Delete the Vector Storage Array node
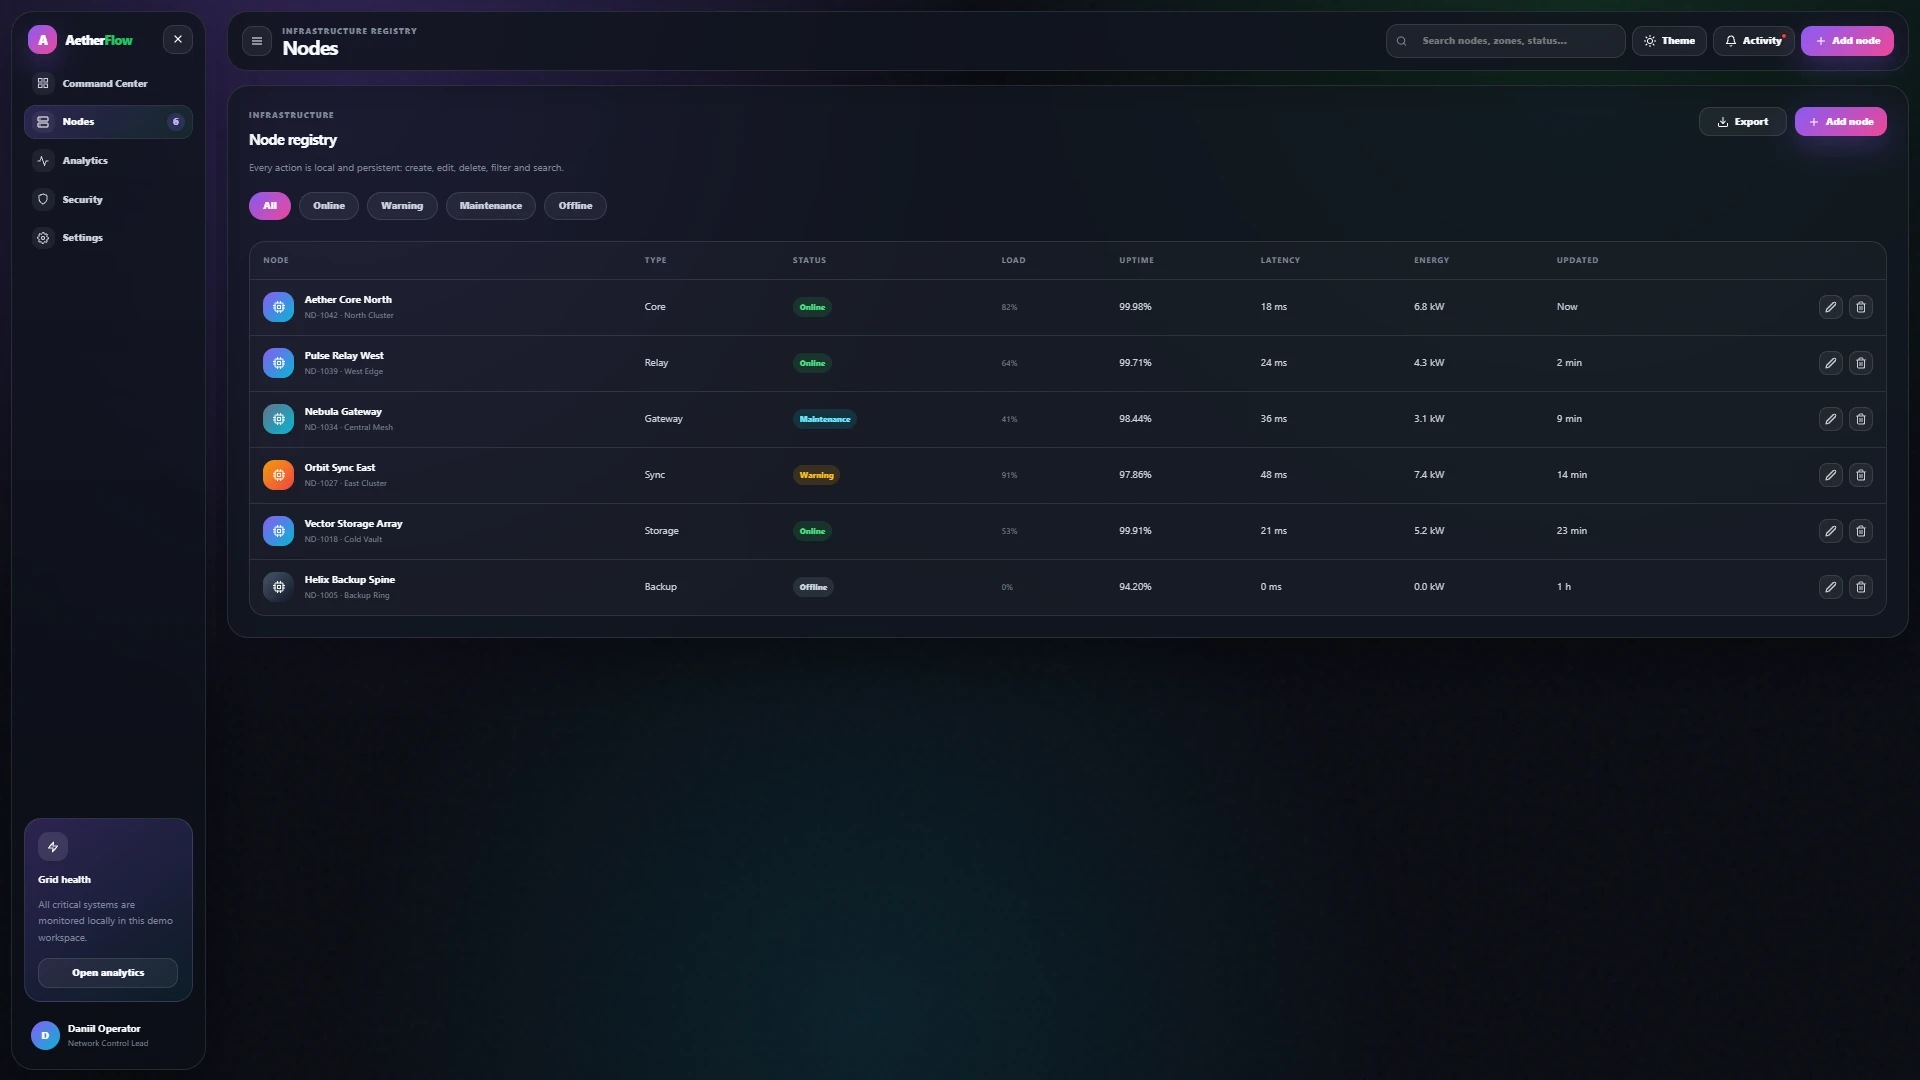The image size is (1920, 1080). coord(1860,531)
